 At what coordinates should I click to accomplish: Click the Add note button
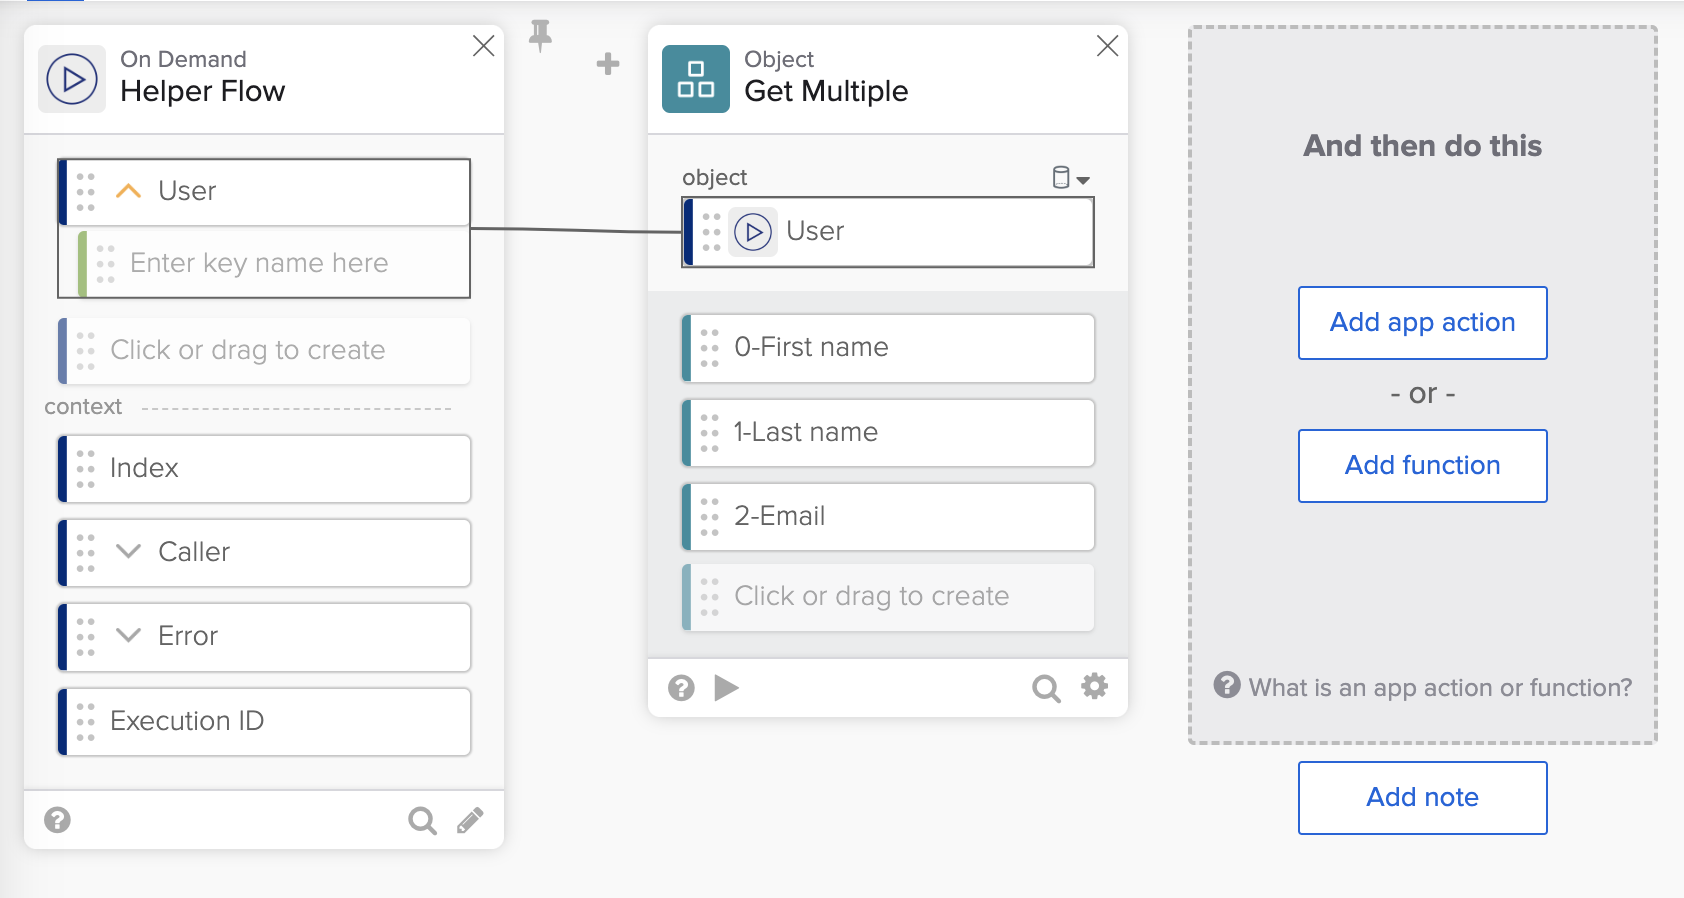[x=1422, y=798]
